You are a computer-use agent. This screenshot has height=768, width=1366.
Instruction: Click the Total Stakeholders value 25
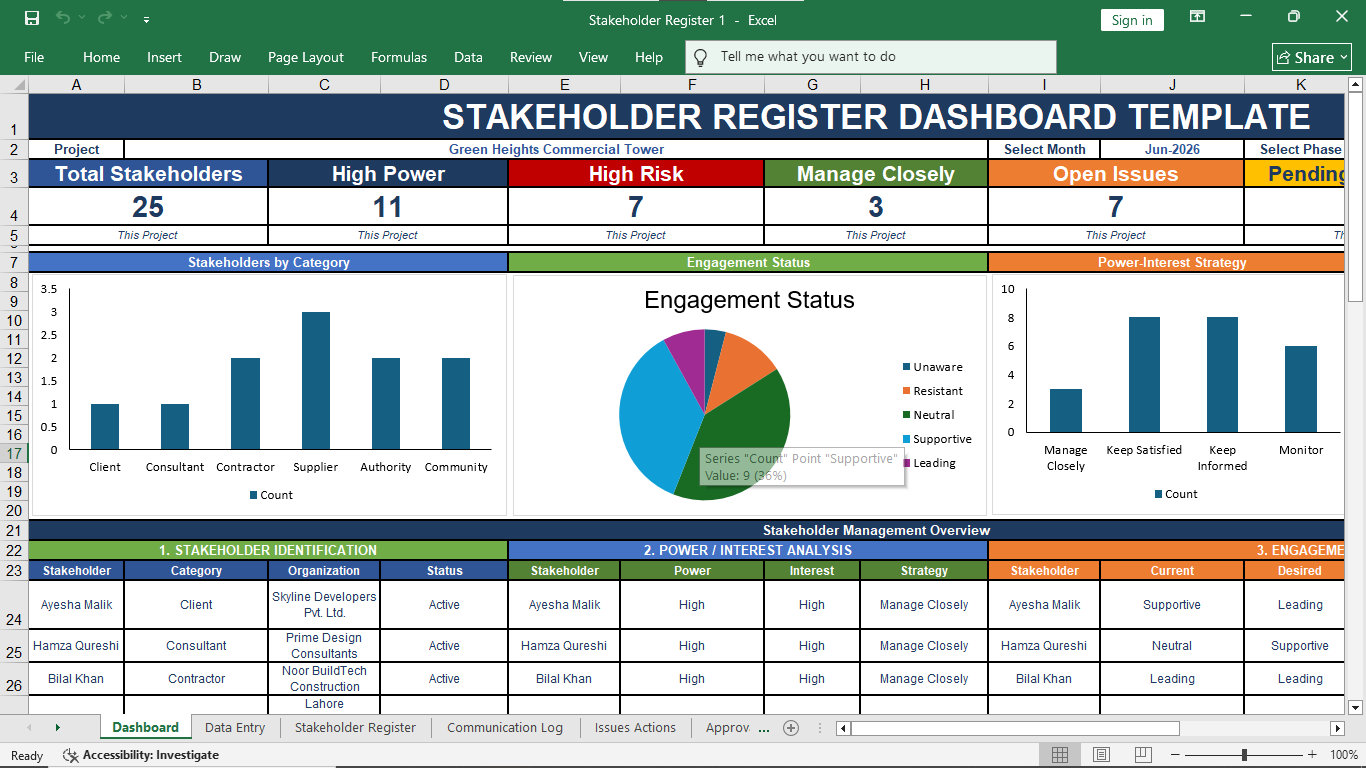pos(148,207)
